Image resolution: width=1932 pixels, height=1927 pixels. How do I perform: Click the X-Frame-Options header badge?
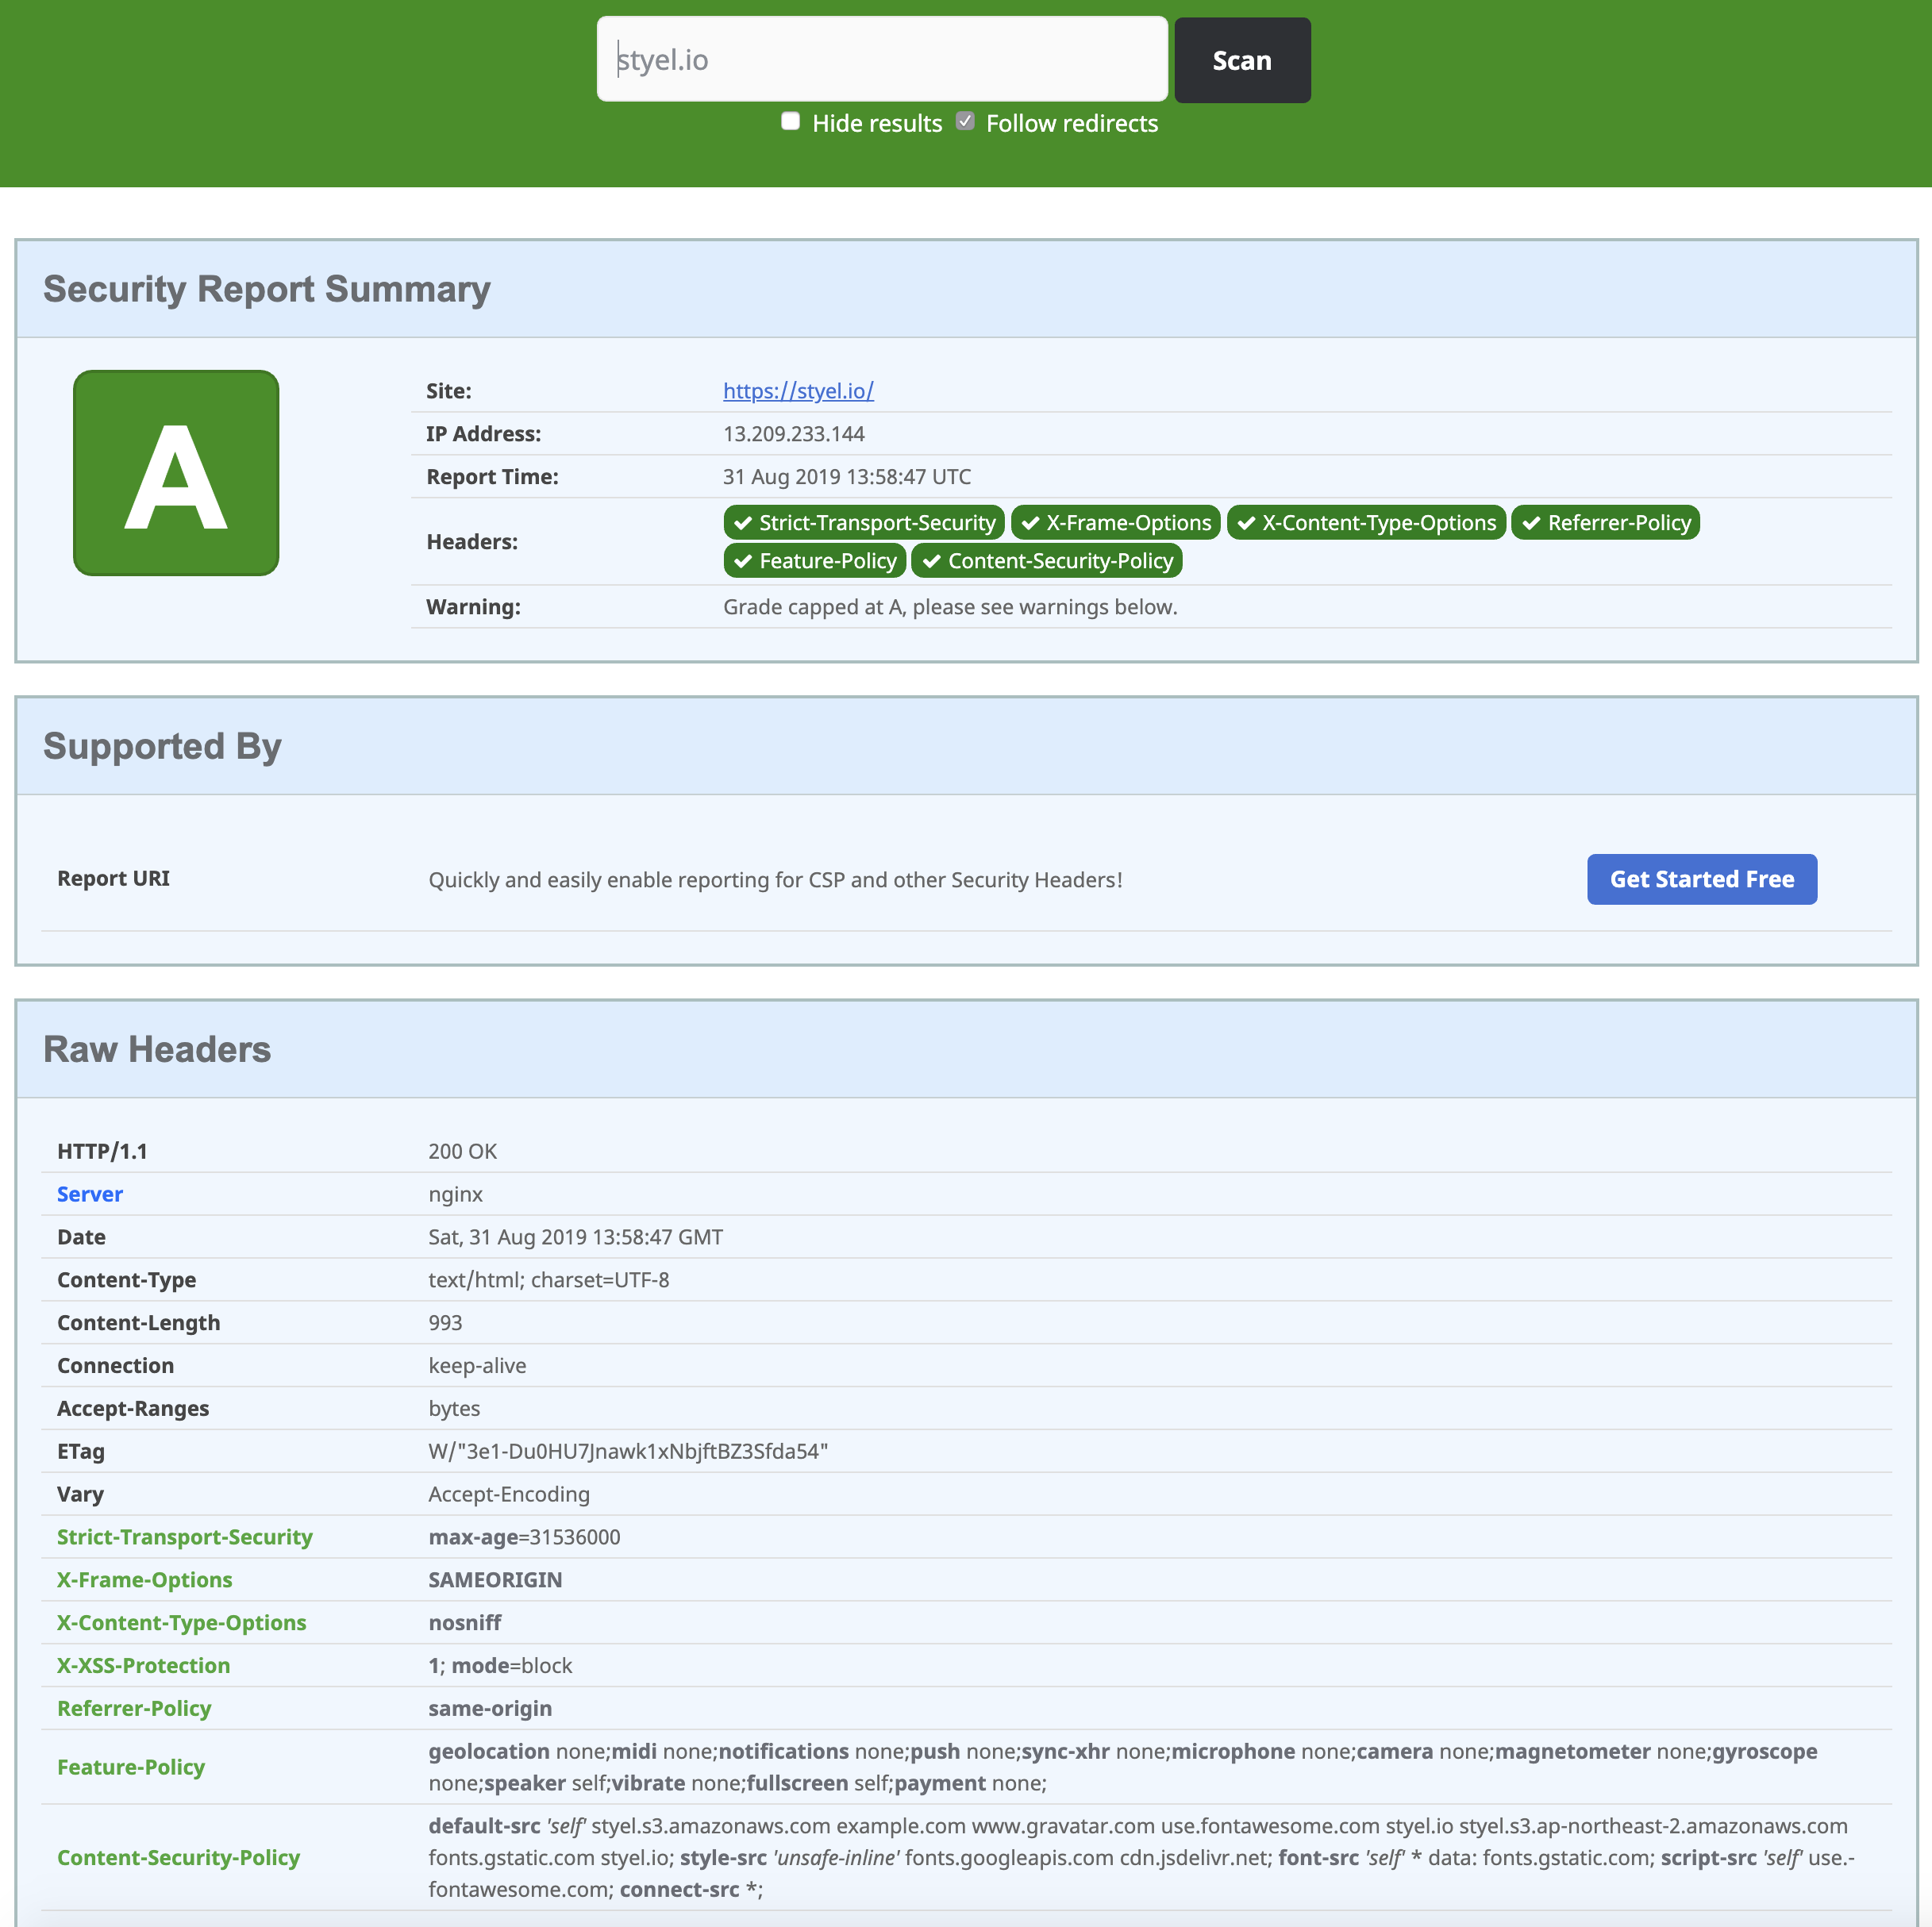pos(1115,523)
